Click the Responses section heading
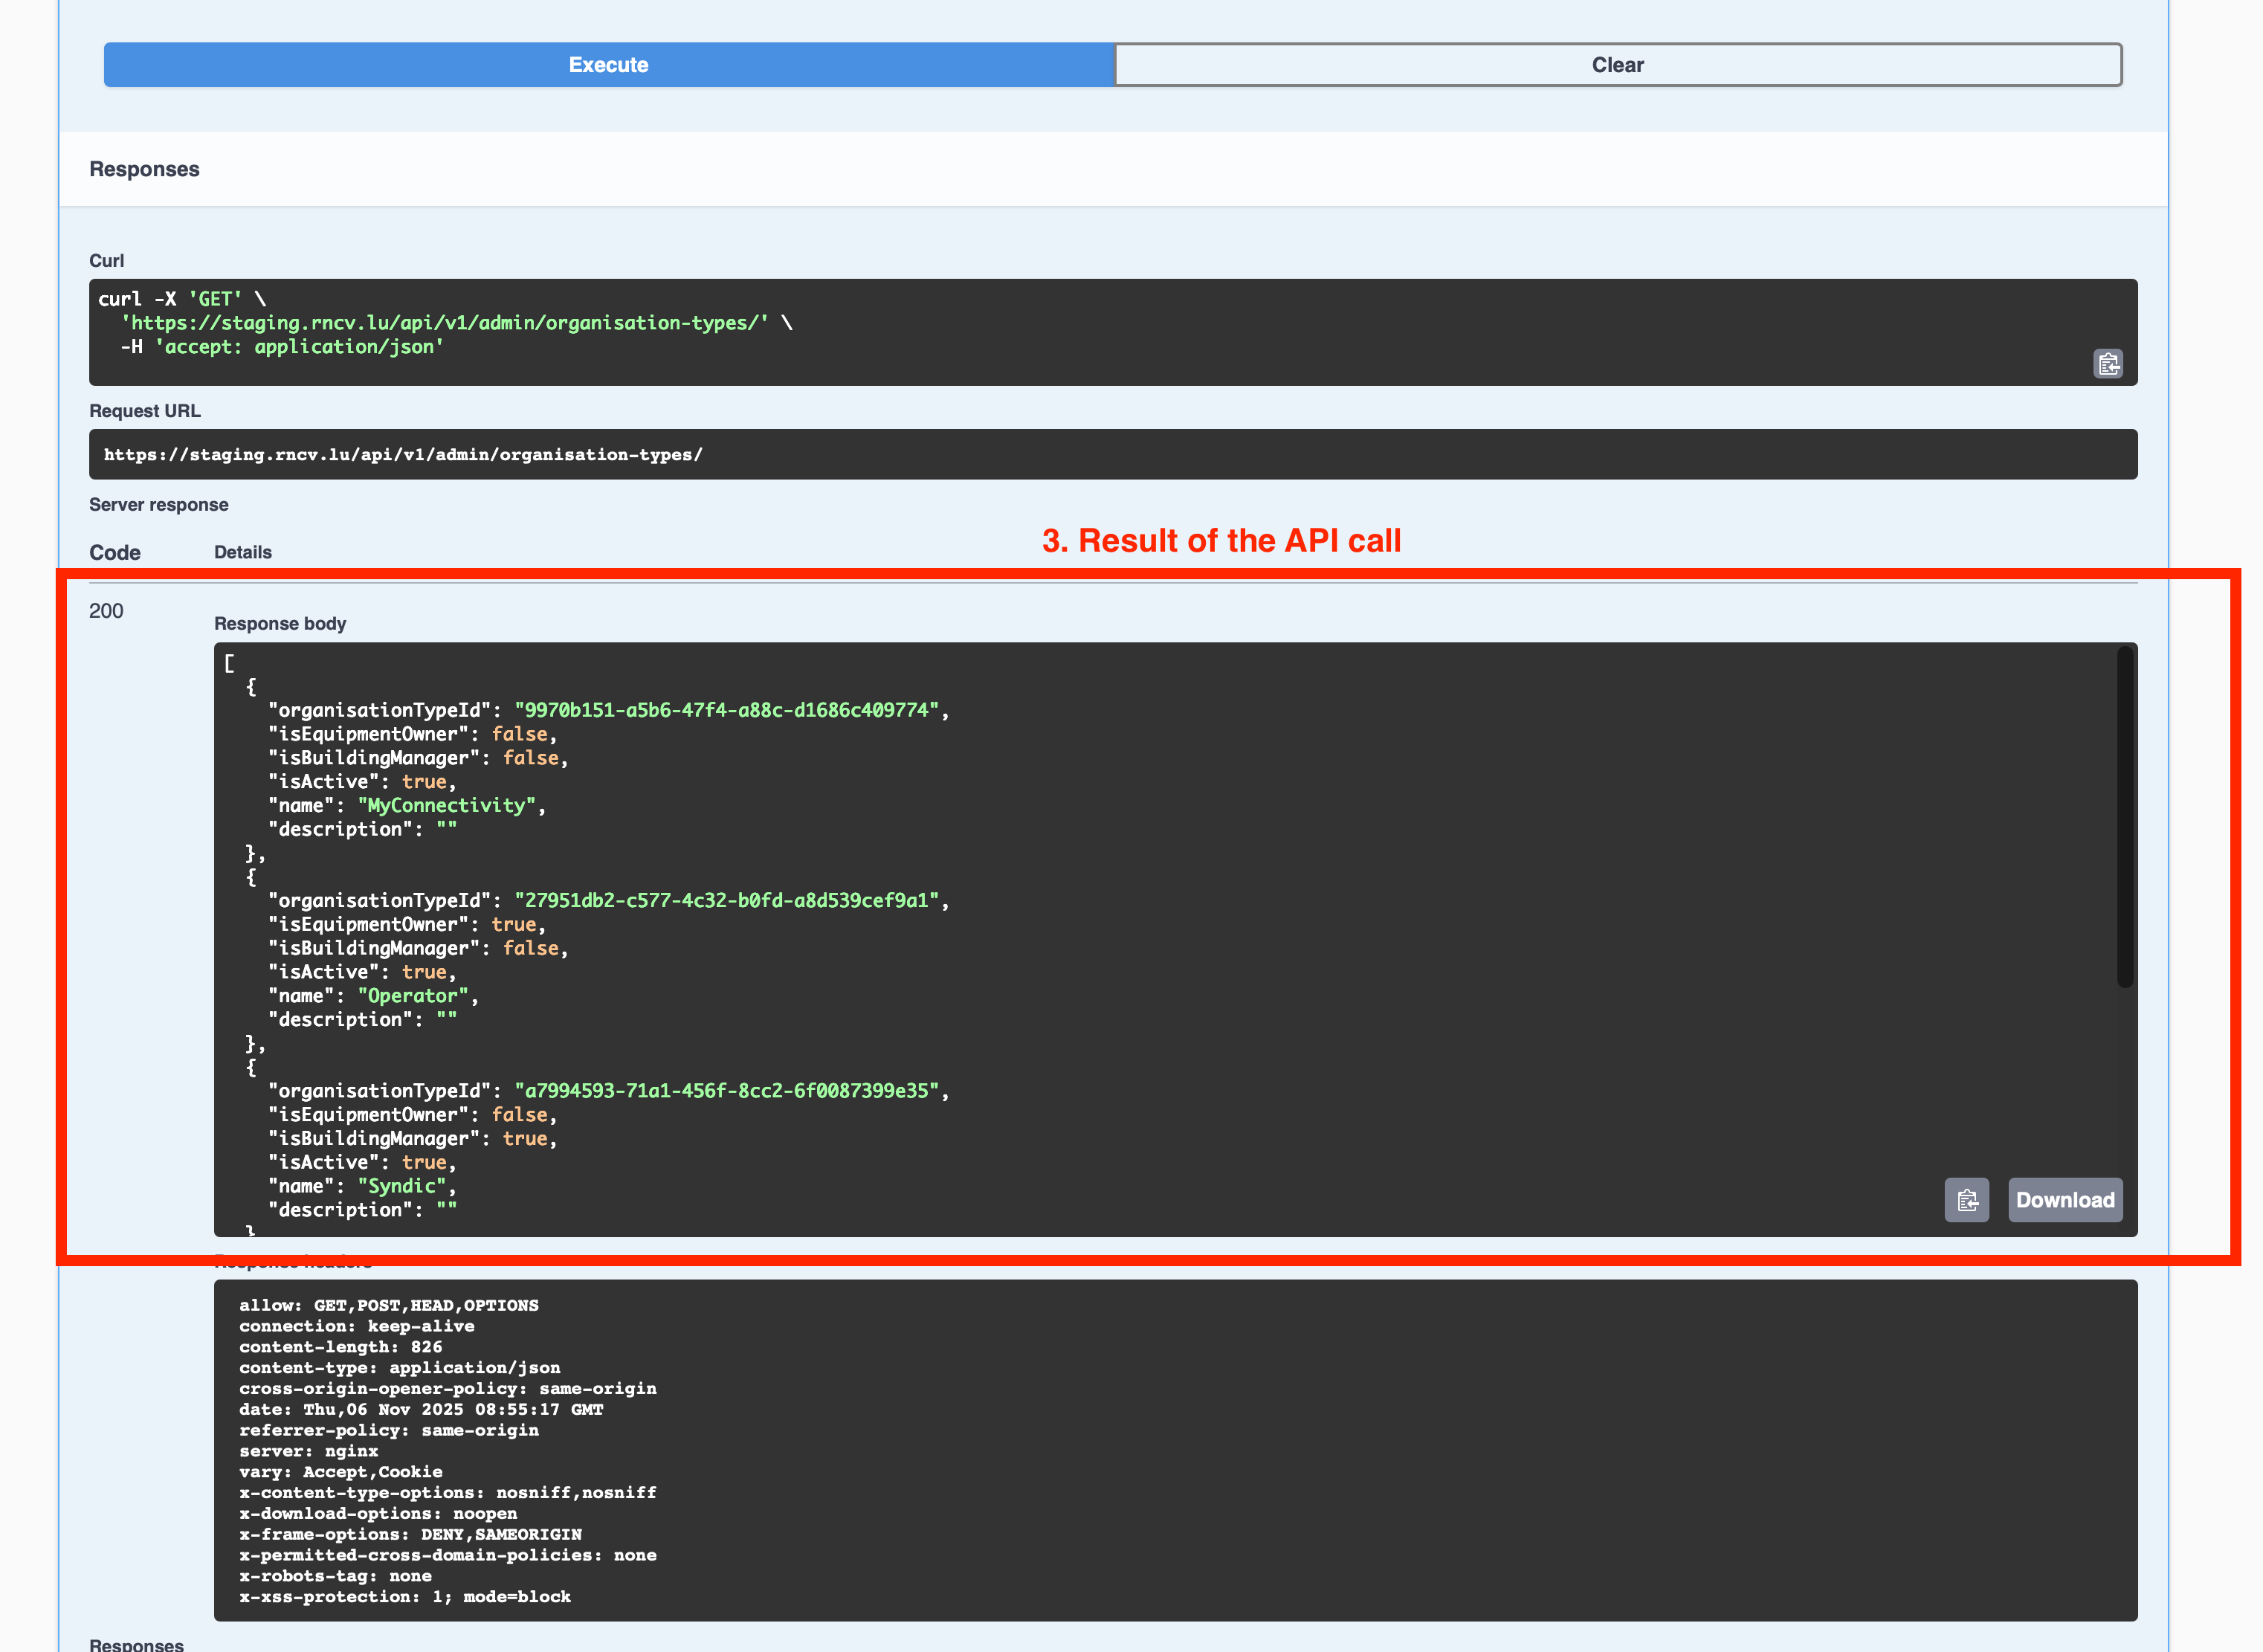 144,169
